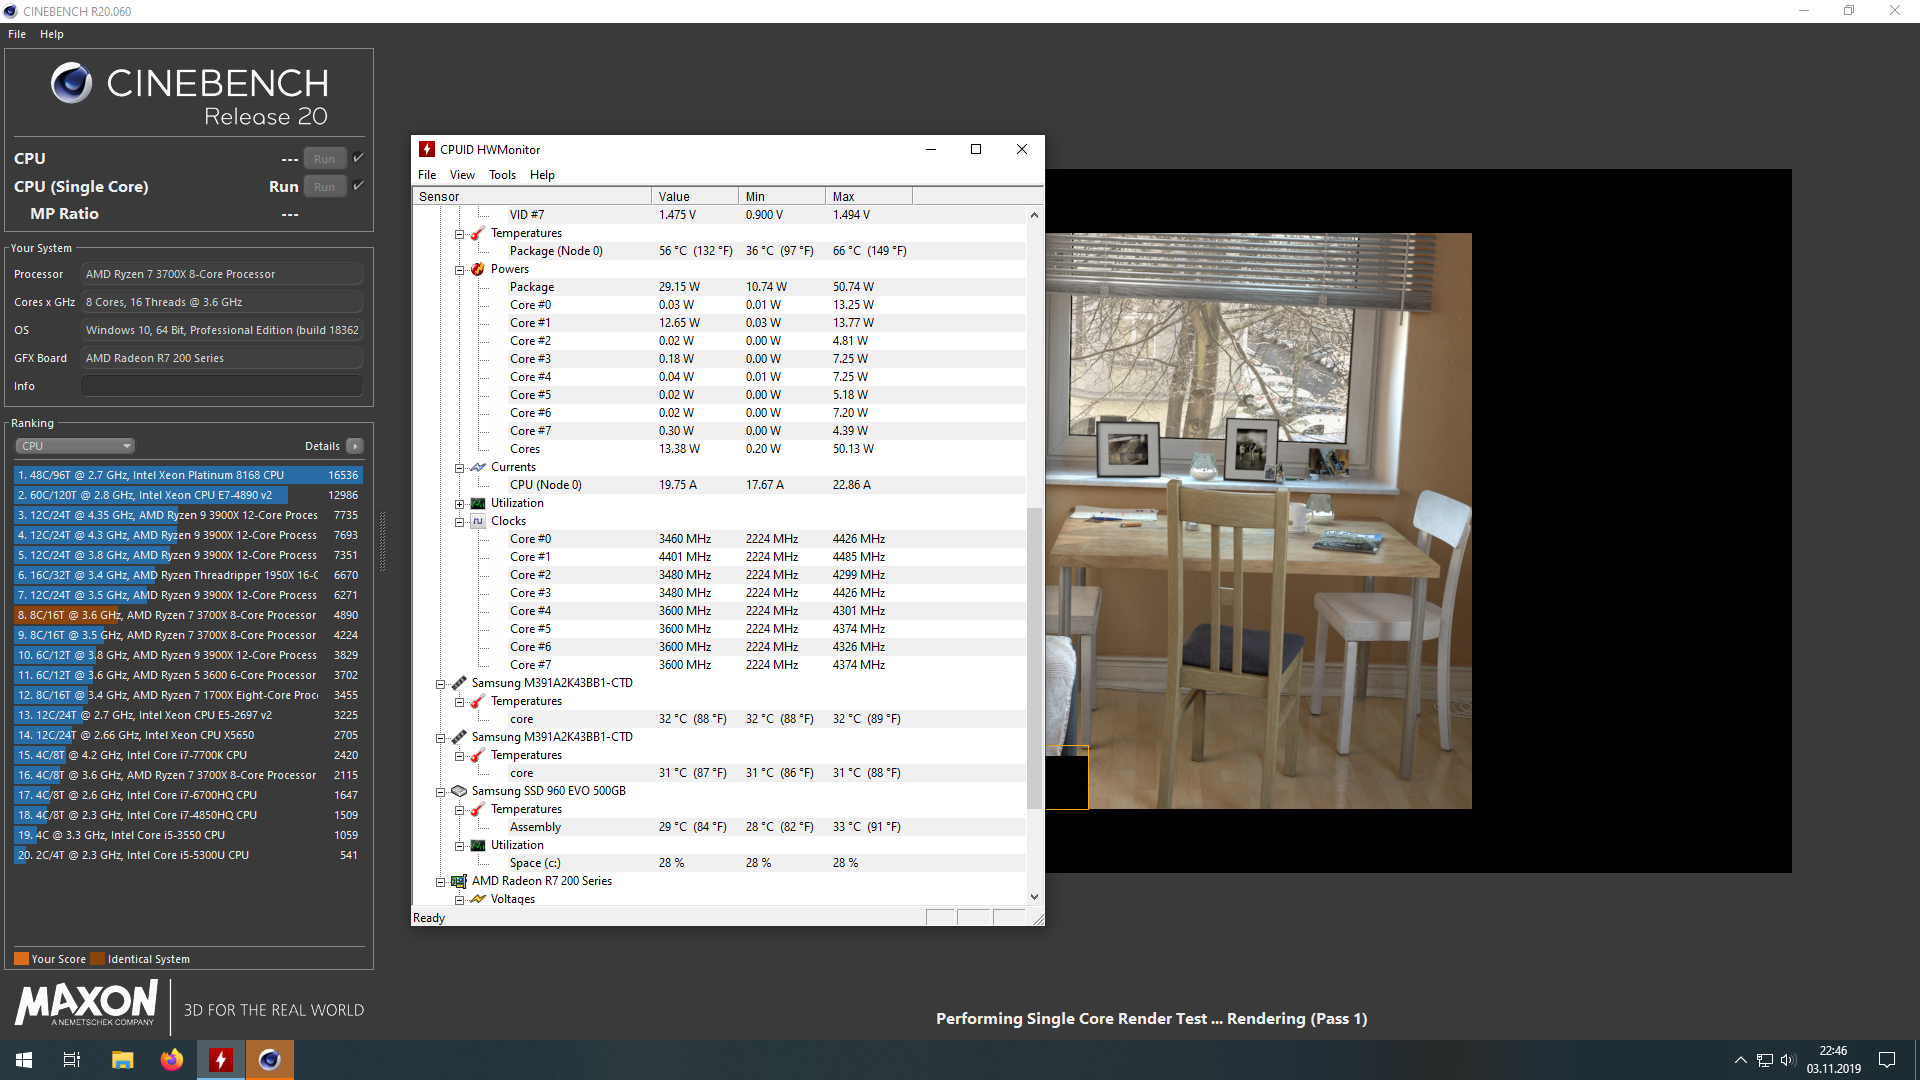Open the CPU ranking dropdown

pyautogui.click(x=75, y=446)
